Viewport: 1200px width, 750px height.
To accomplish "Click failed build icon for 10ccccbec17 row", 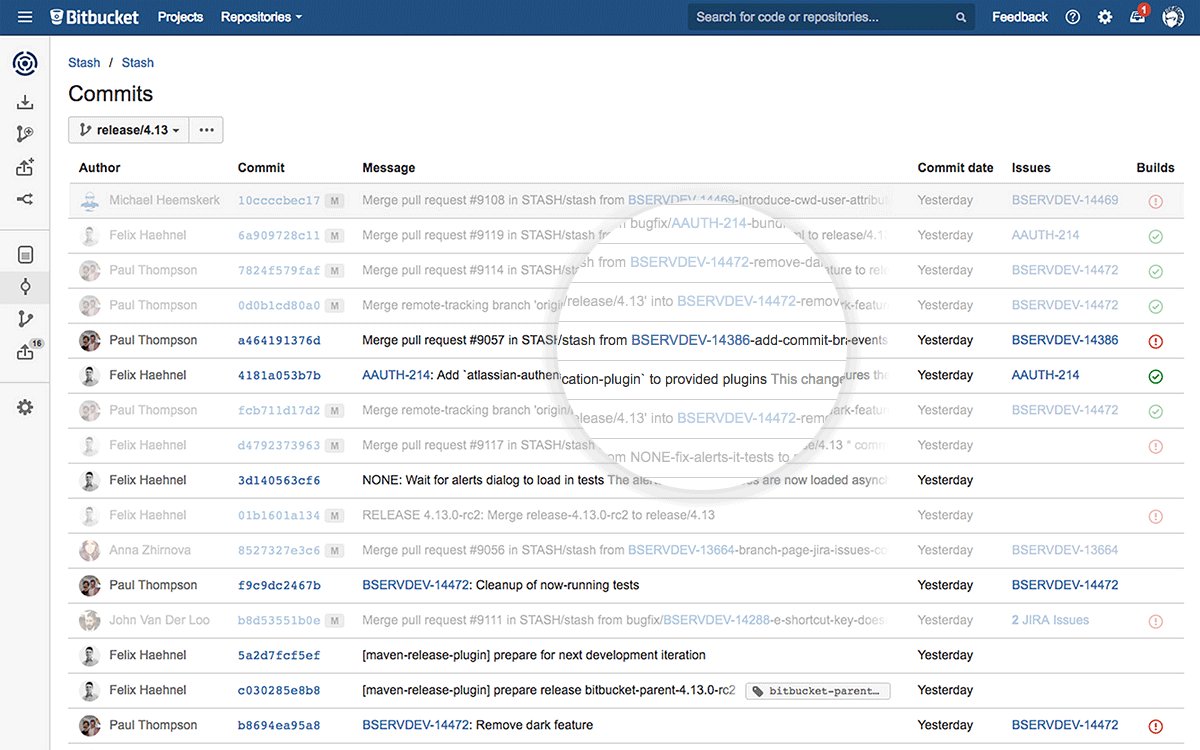I will pos(1156,201).
